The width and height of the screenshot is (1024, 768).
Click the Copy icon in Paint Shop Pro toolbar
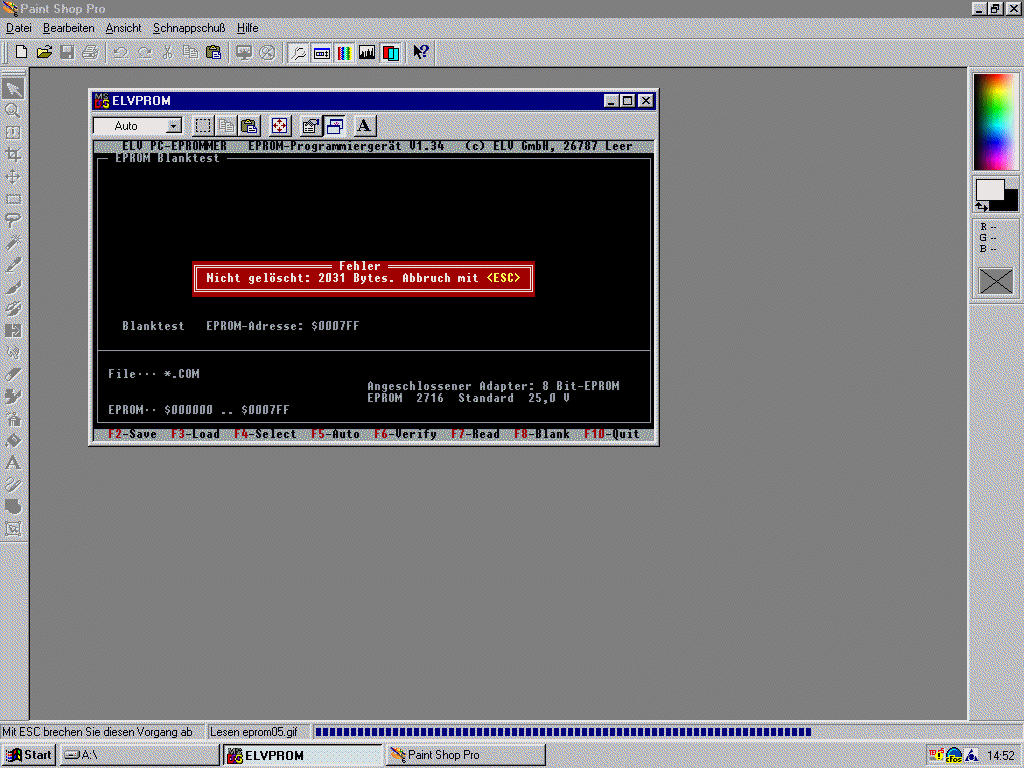pyautogui.click(x=190, y=52)
